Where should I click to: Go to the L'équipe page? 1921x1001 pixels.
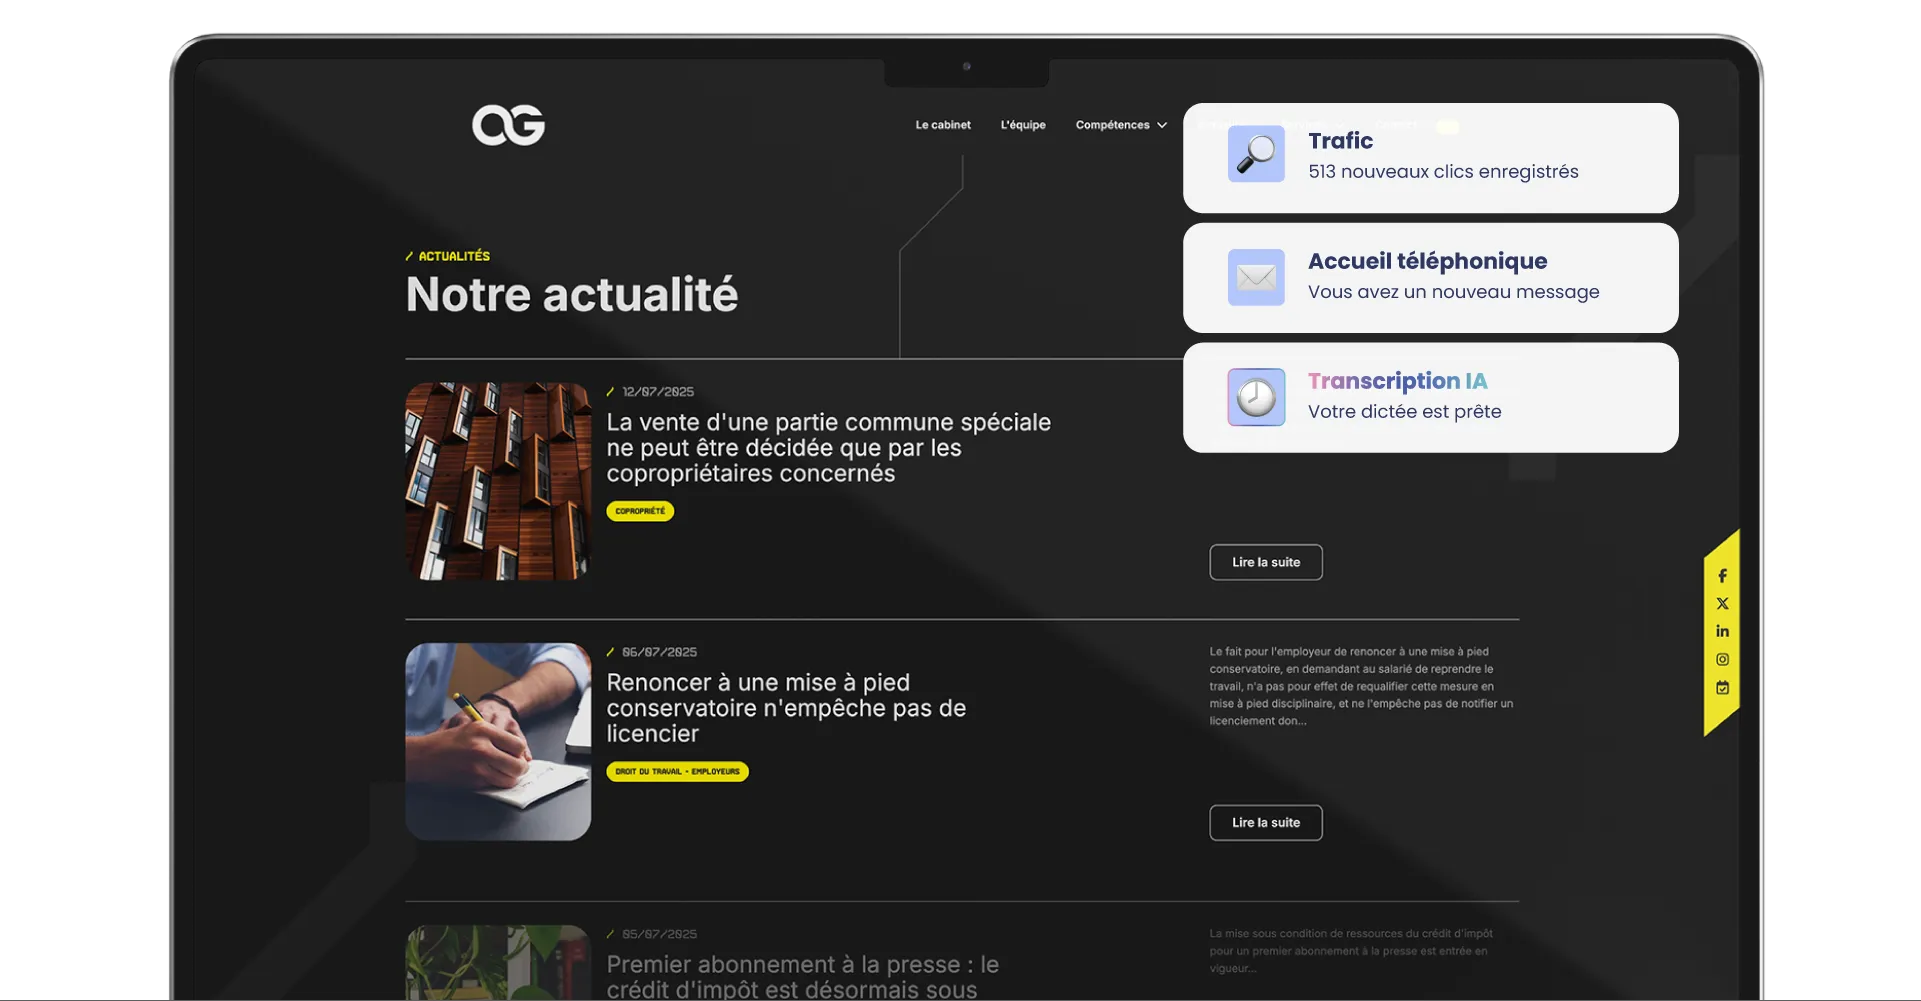[1023, 125]
